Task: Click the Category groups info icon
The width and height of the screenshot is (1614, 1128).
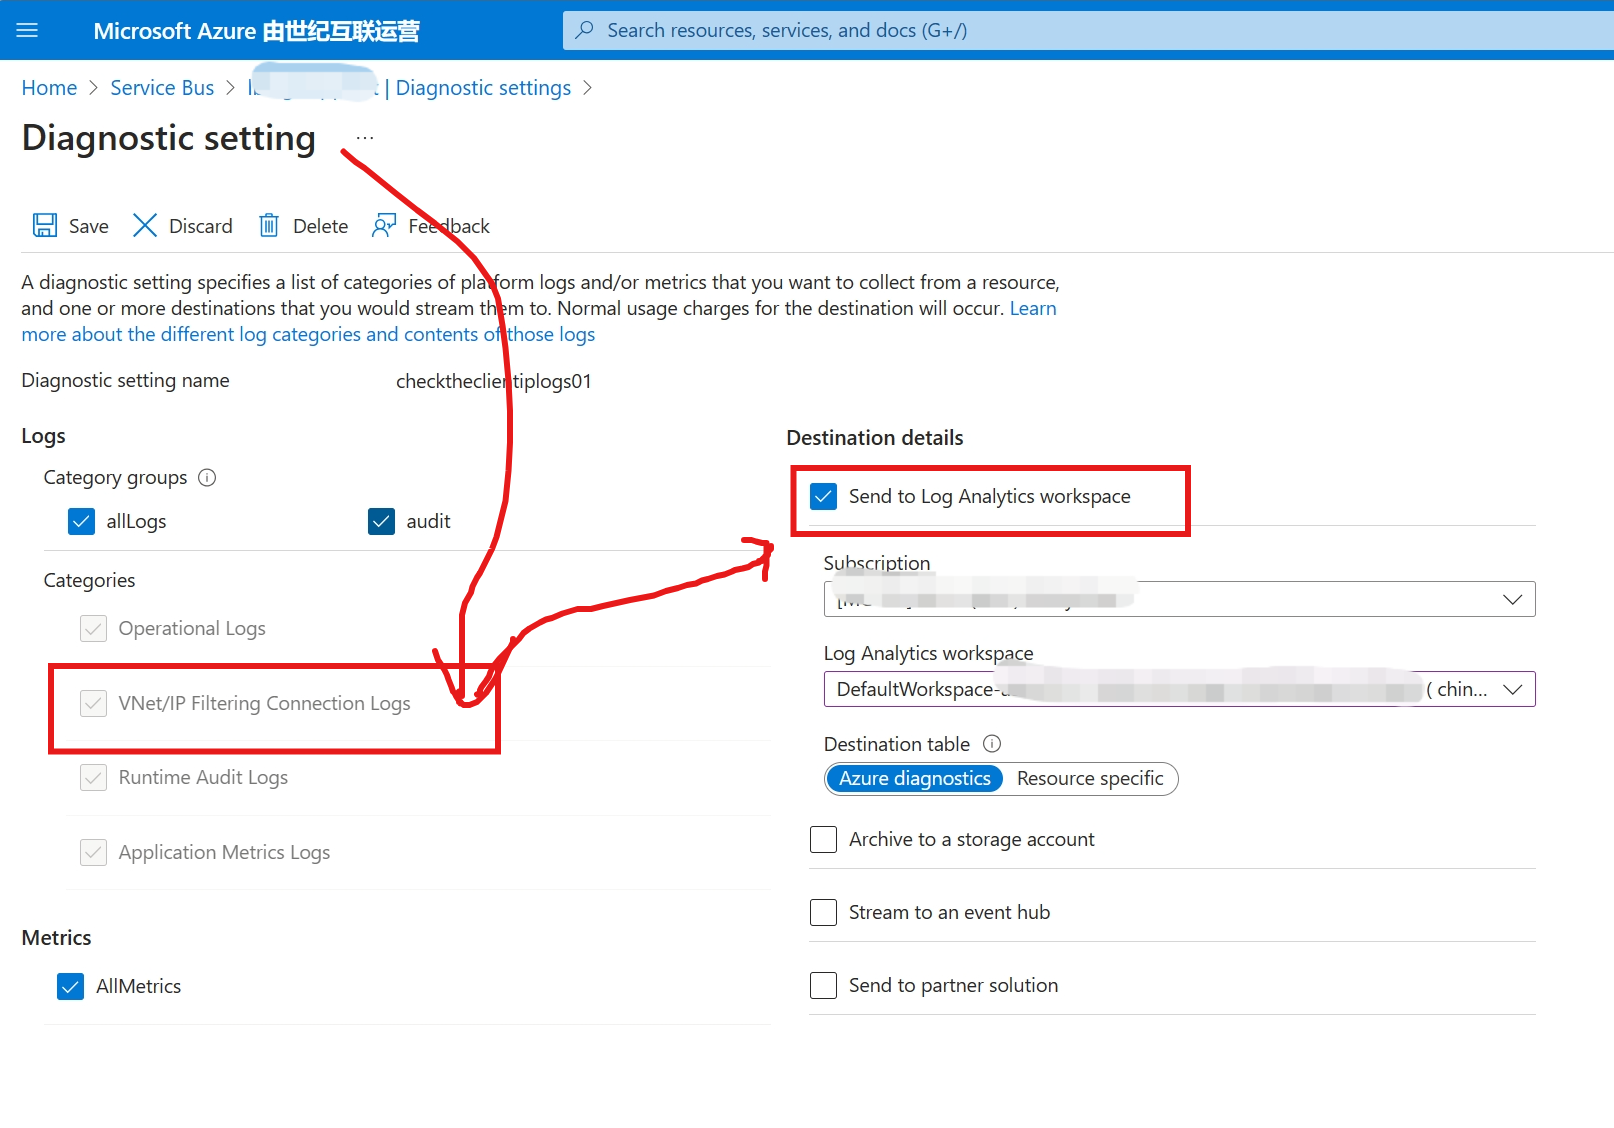Action: point(207,478)
